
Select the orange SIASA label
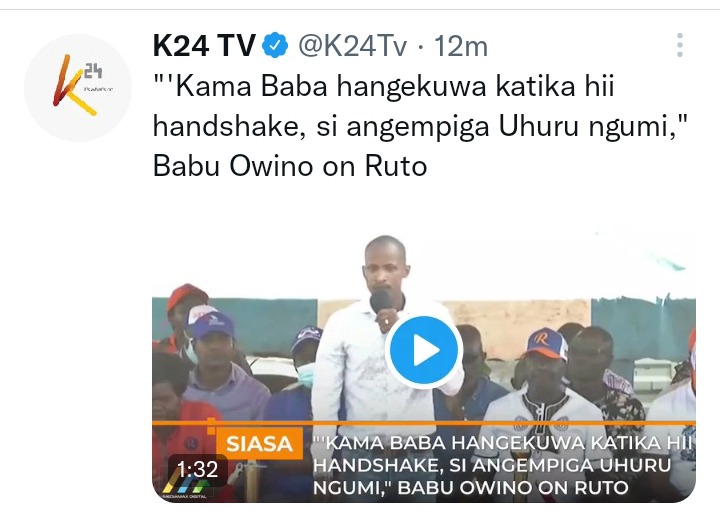(259, 444)
